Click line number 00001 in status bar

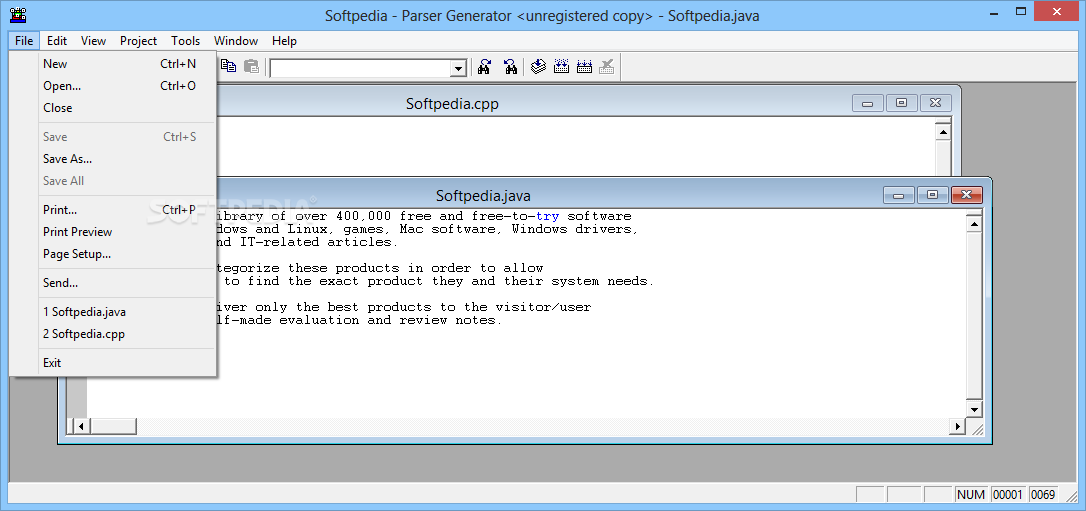pos(1008,494)
